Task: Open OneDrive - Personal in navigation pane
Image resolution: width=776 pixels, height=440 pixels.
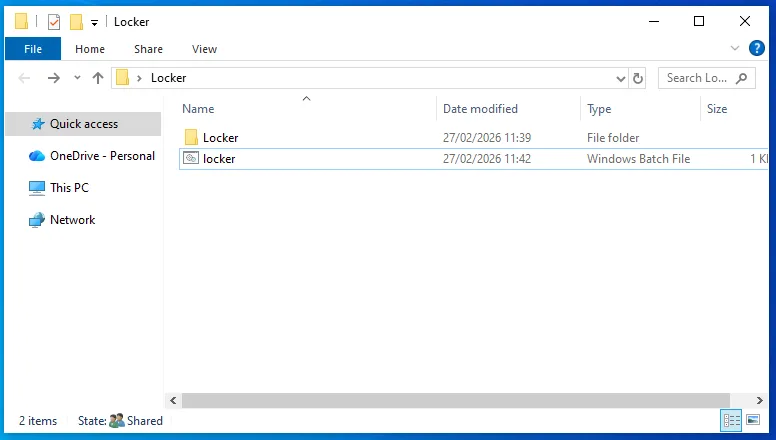Action: (x=102, y=156)
